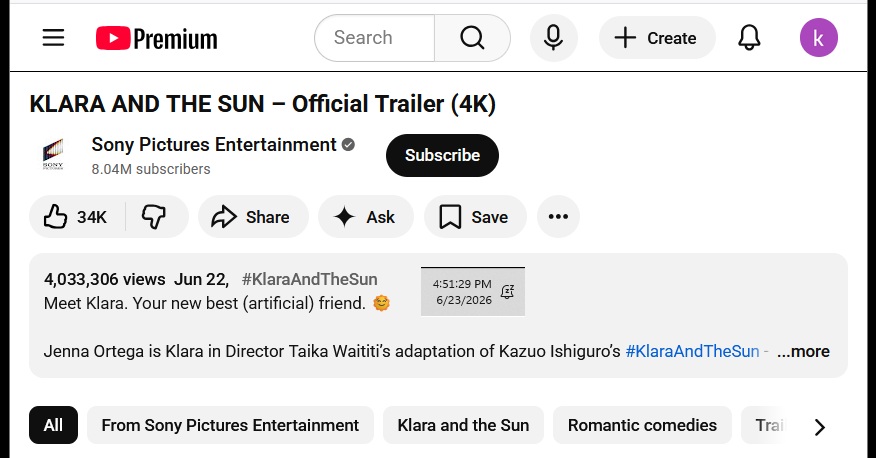Open the notifications bell
Viewport: 876px width, 458px height.
click(x=749, y=38)
